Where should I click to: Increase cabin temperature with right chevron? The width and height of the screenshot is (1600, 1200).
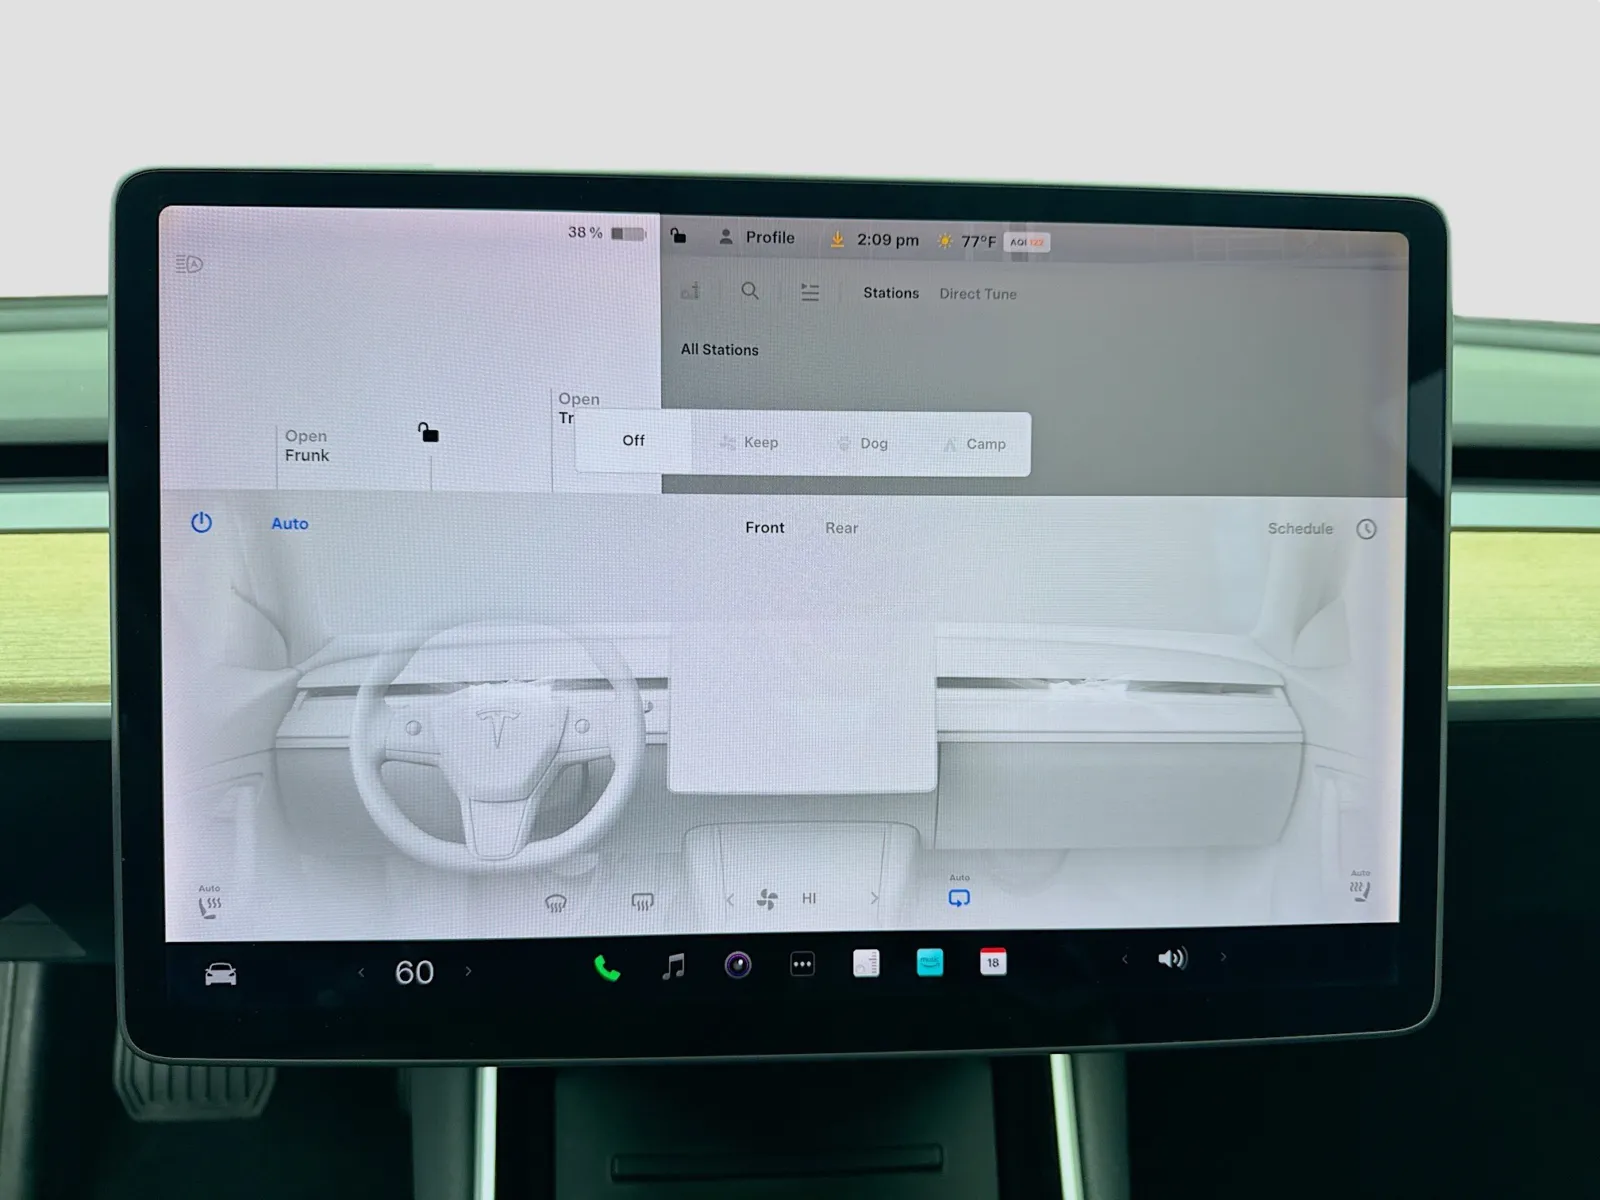tap(468, 971)
